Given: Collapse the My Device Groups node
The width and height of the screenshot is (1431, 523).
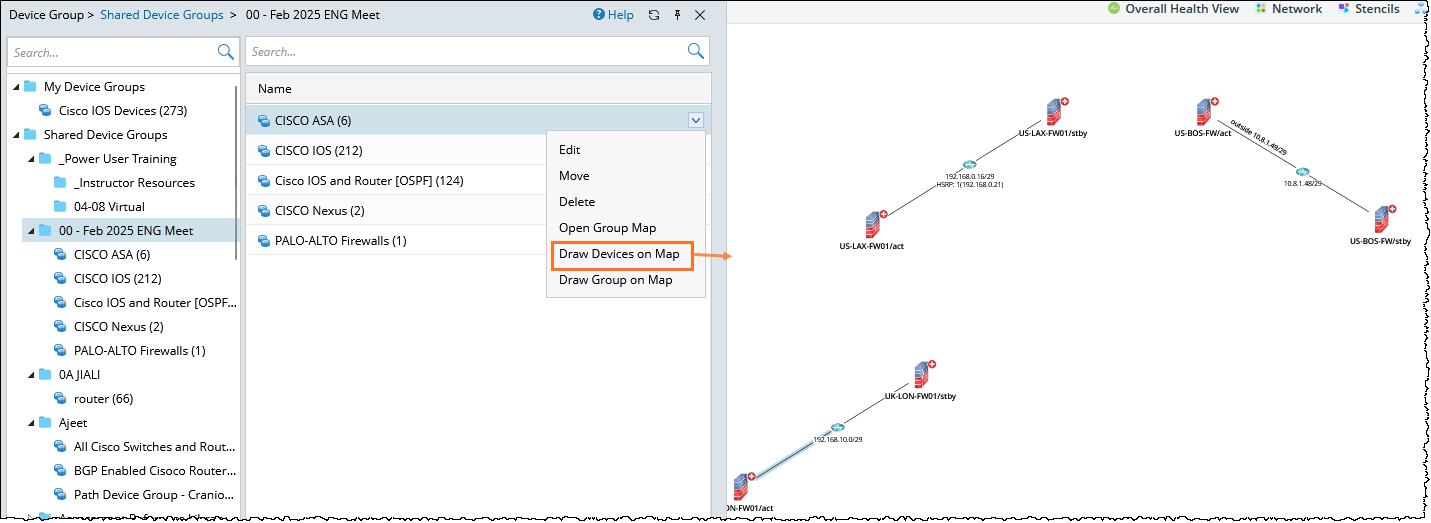Looking at the screenshot, I should pos(16,87).
